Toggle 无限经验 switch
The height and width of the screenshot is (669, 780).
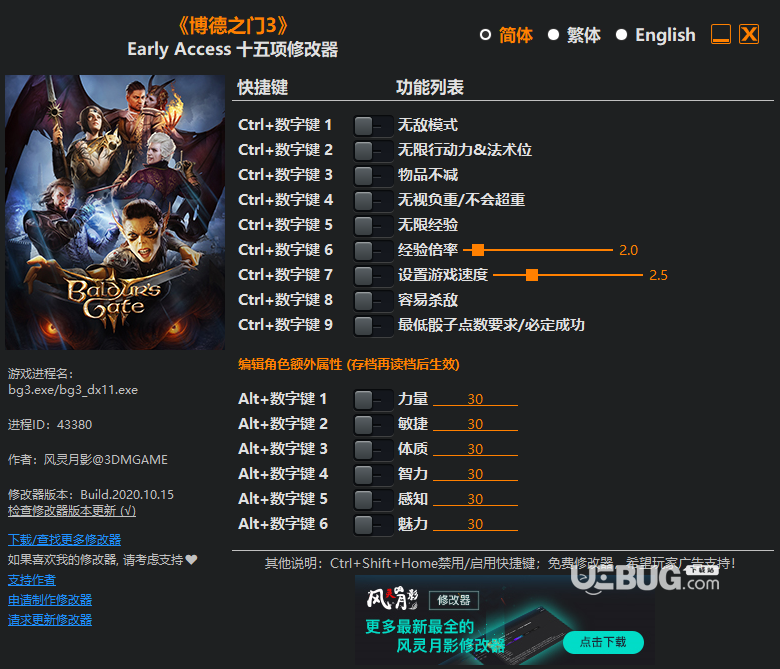373,225
